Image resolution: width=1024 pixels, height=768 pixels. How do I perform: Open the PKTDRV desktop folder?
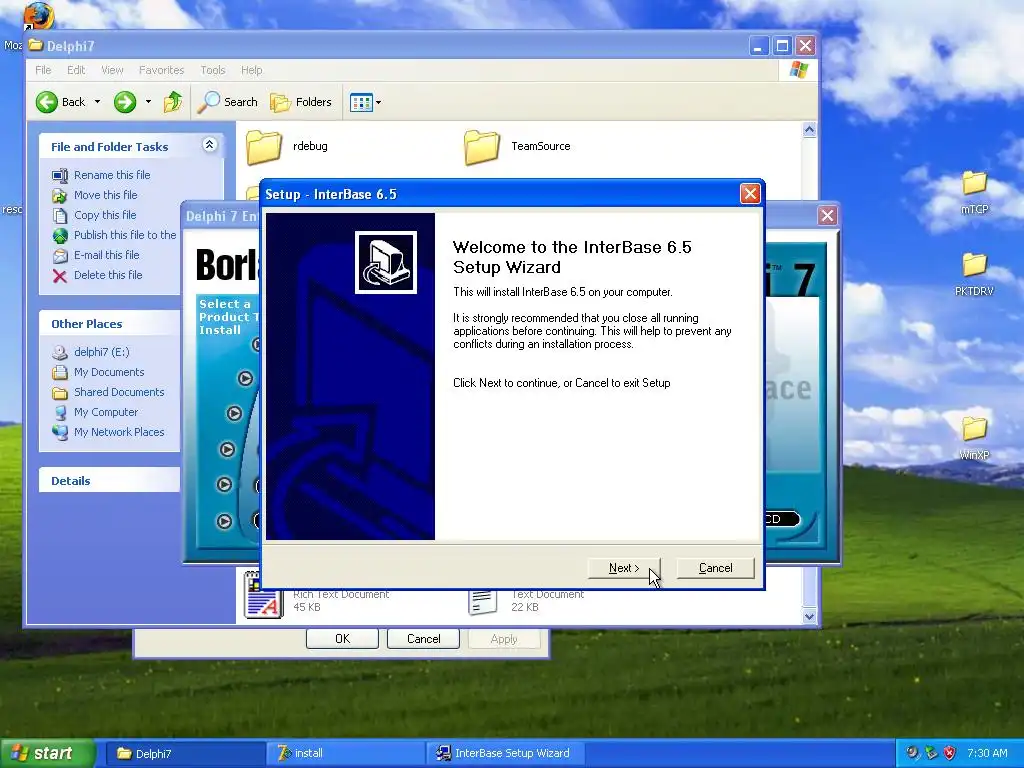(x=974, y=274)
